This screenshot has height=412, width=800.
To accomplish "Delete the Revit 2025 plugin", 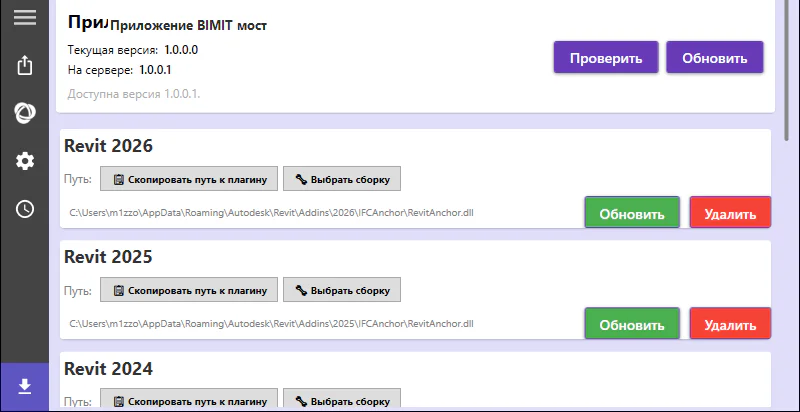I will point(730,324).
